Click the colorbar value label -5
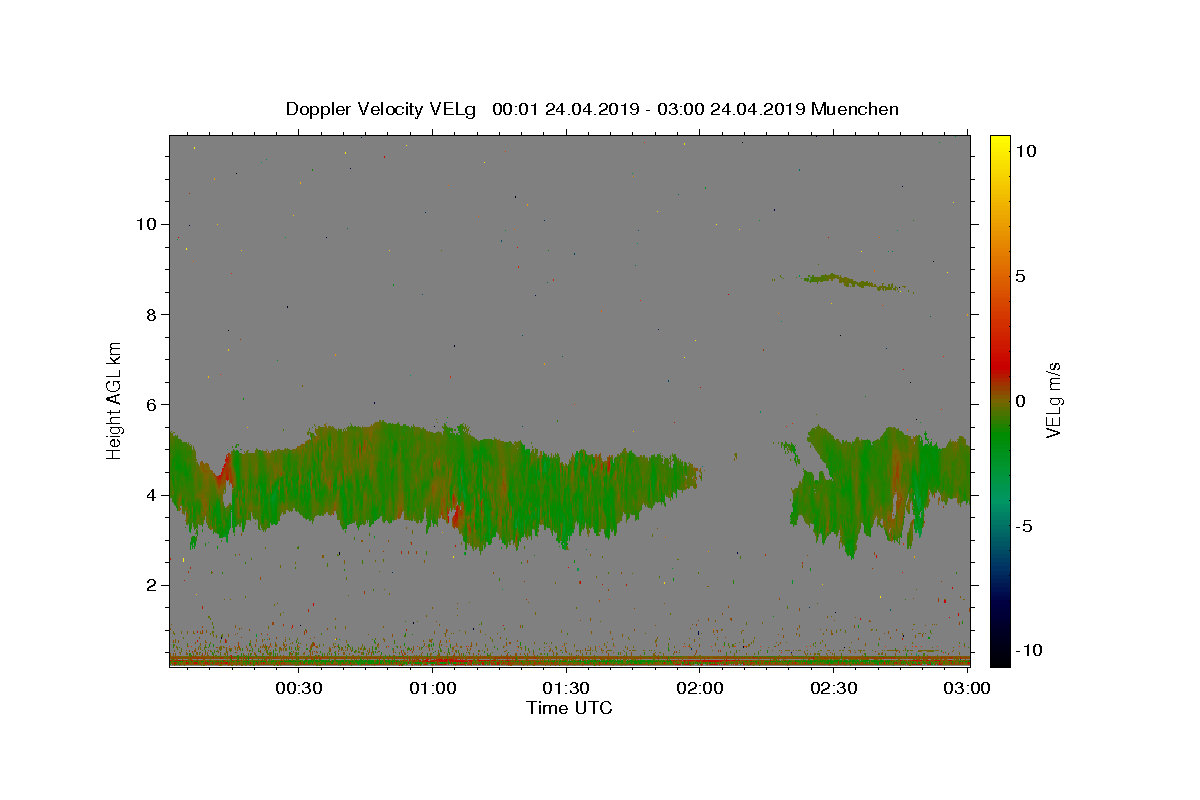 click(x=1023, y=526)
